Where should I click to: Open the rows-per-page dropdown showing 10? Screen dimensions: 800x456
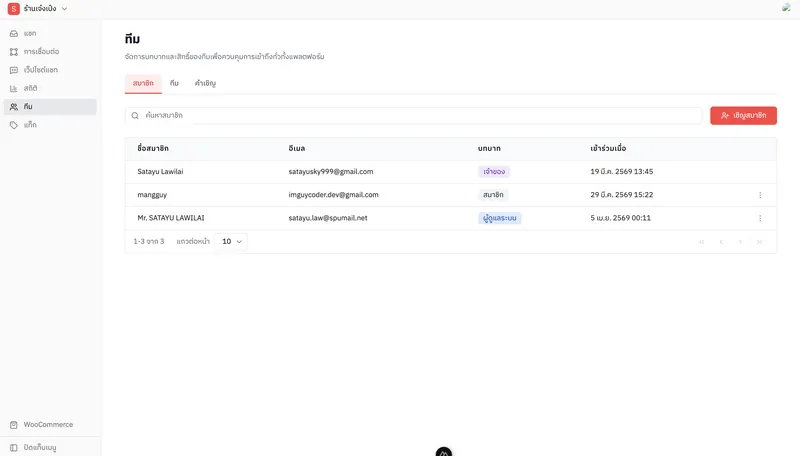(x=231, y=241)
